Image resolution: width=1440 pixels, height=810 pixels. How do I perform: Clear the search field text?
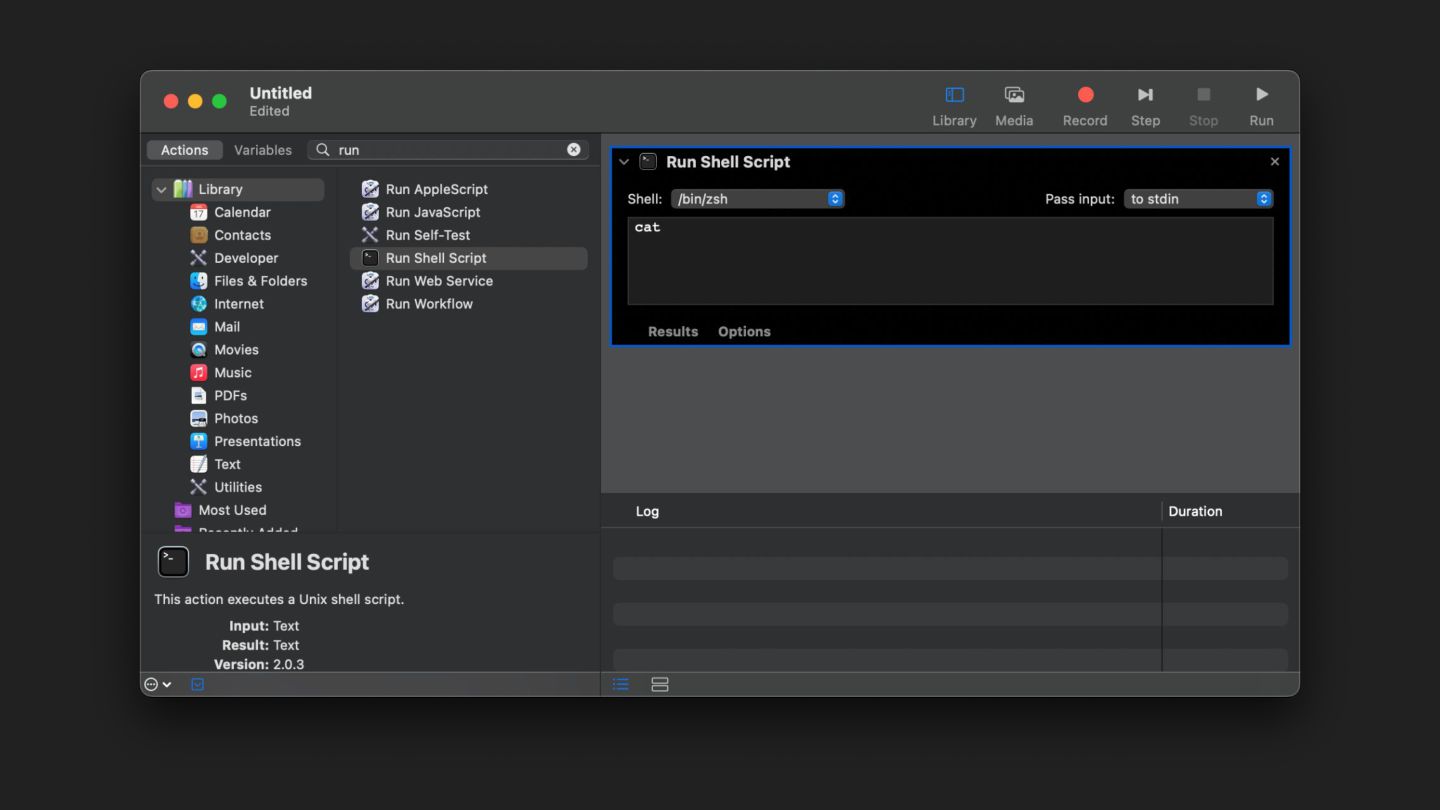tap(574, 150)
